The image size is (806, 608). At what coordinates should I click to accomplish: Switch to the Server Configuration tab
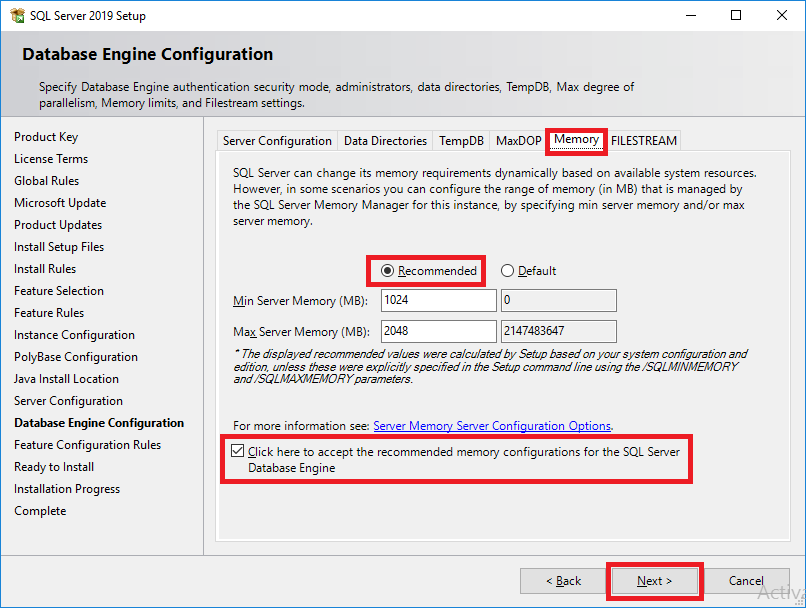click(277, 141)
